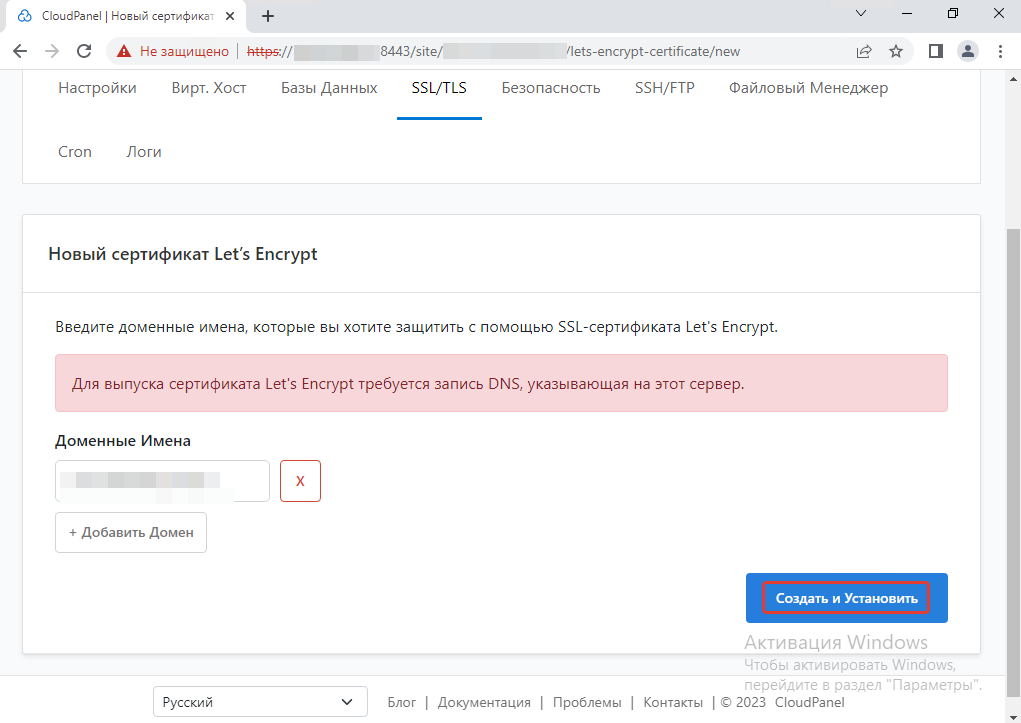
Task: Open the browser side panel
Action: coord(936,51)
